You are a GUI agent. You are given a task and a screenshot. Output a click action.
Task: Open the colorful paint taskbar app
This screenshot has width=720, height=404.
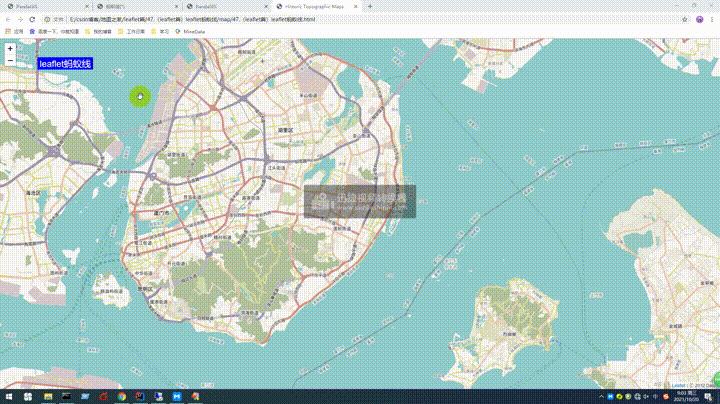coord(195,397)
